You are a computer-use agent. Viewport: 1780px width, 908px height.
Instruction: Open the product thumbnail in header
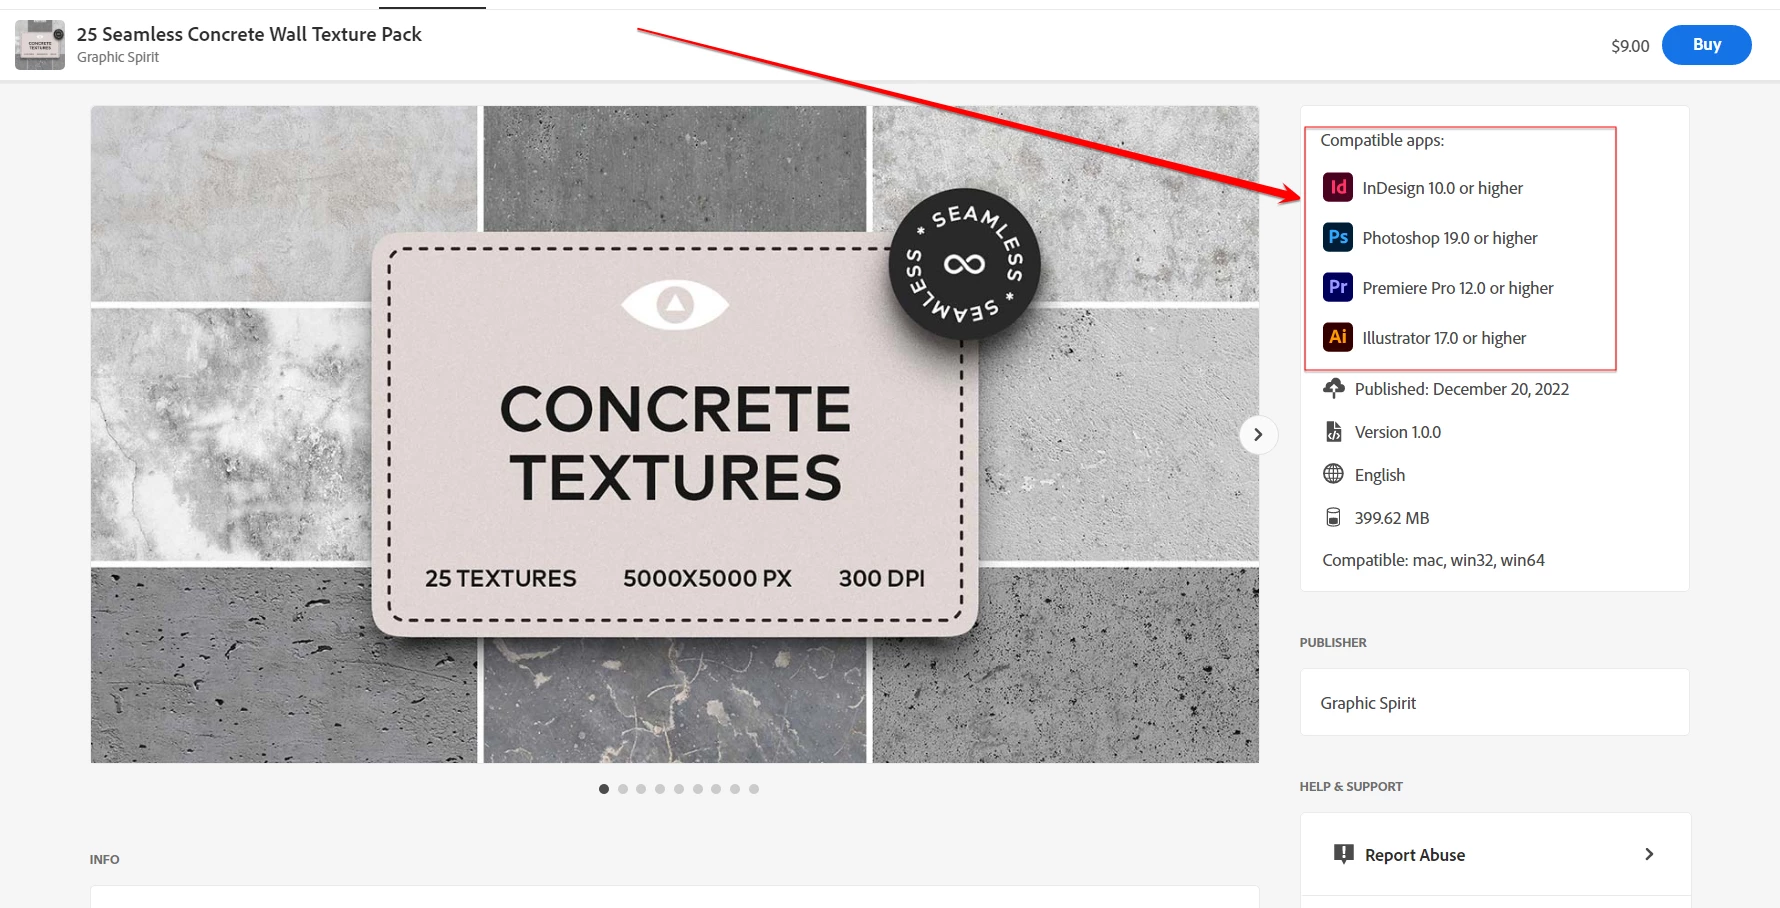tap(40, 45)
